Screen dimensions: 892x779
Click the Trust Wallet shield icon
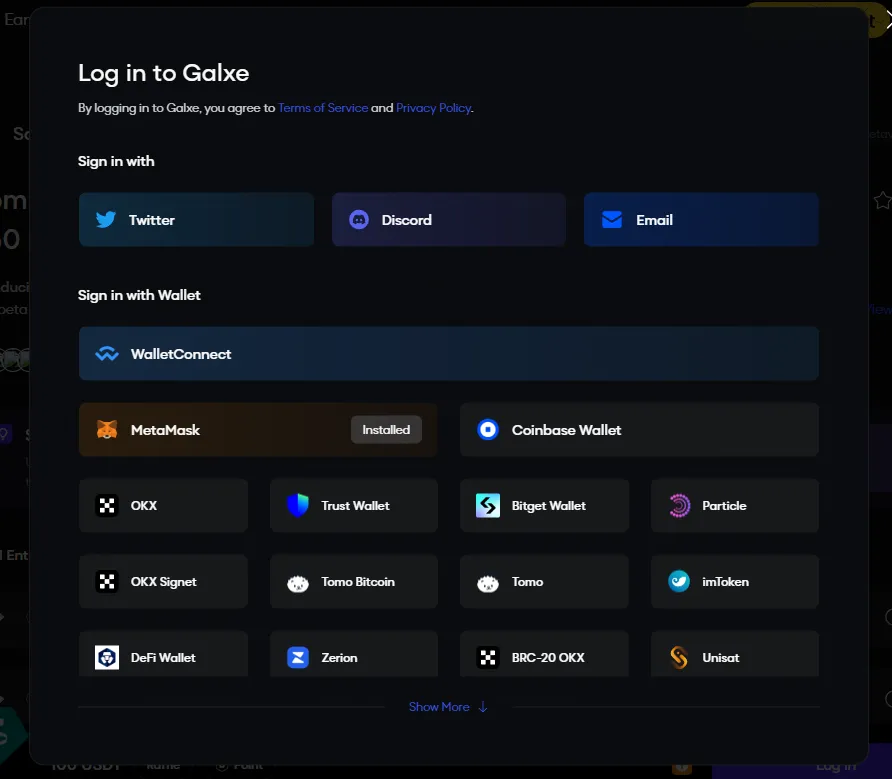pos(298,506)
